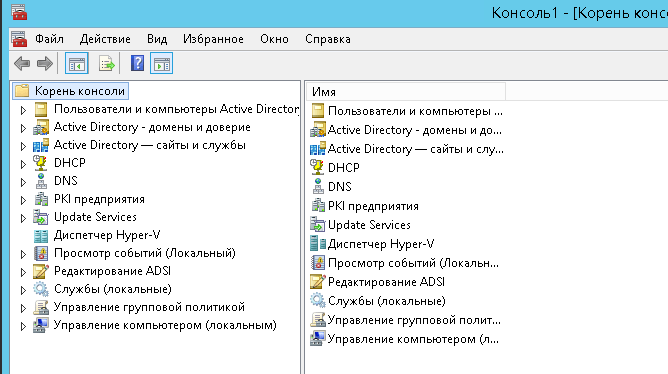The image size is (668, 374).
Task: Select Диспетчер Hyper-V in the tree
Action: tap(107, 235)
